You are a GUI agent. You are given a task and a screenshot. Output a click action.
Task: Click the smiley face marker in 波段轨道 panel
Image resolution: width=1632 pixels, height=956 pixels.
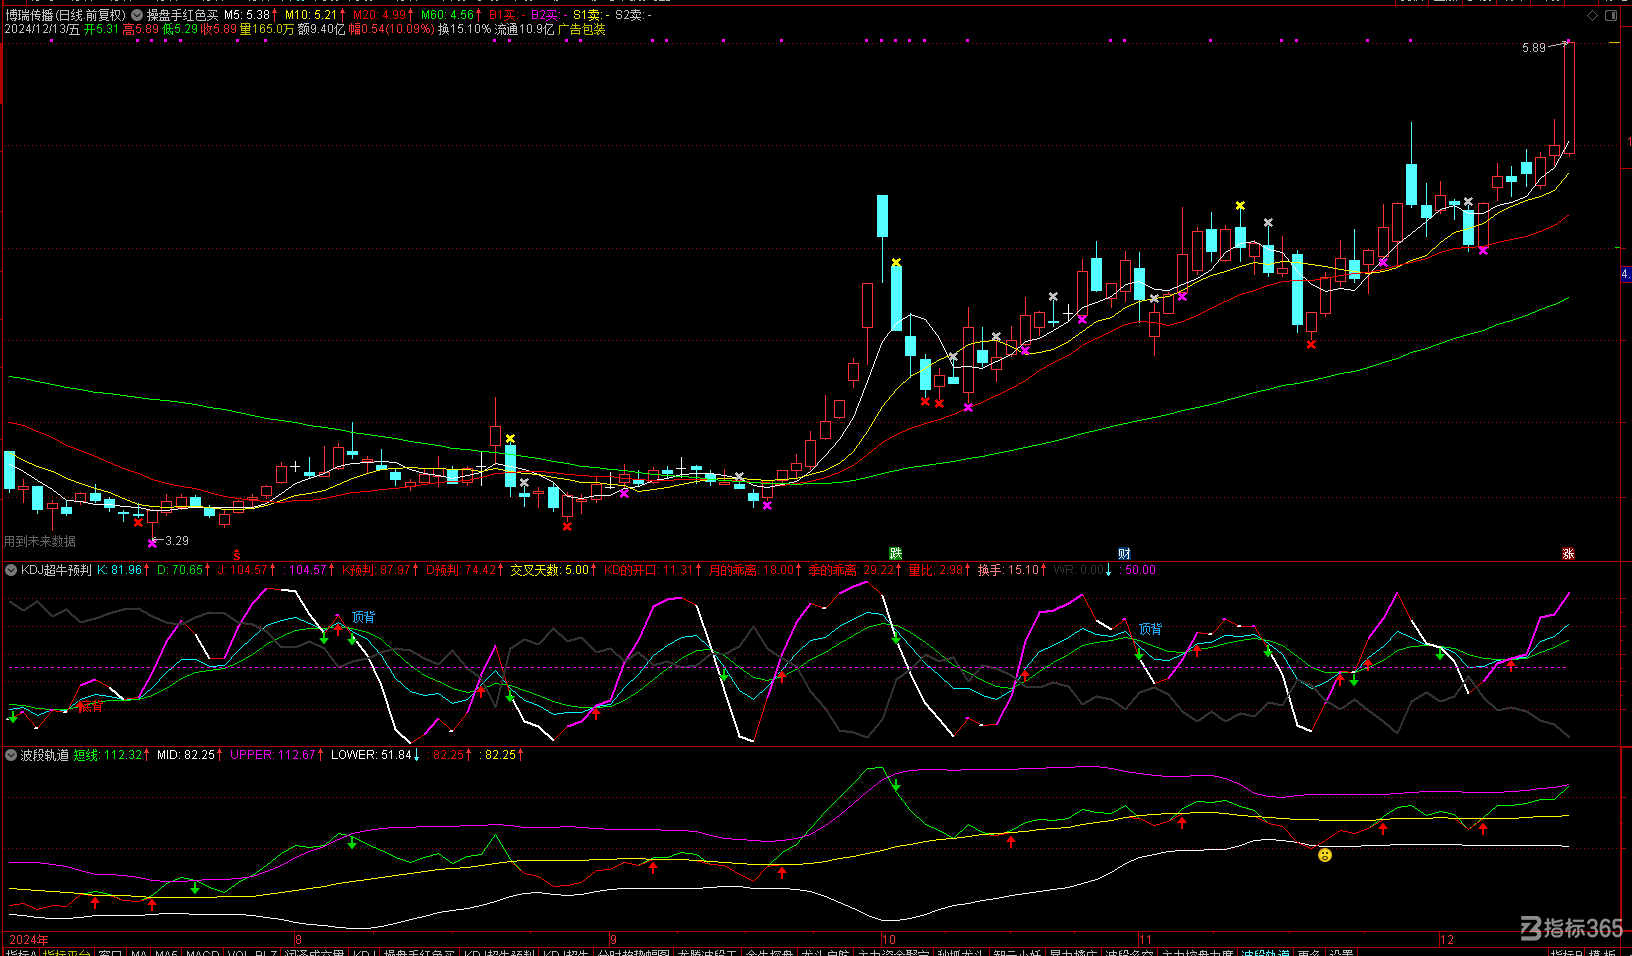pyautogui.click(x=1325, y=855)
